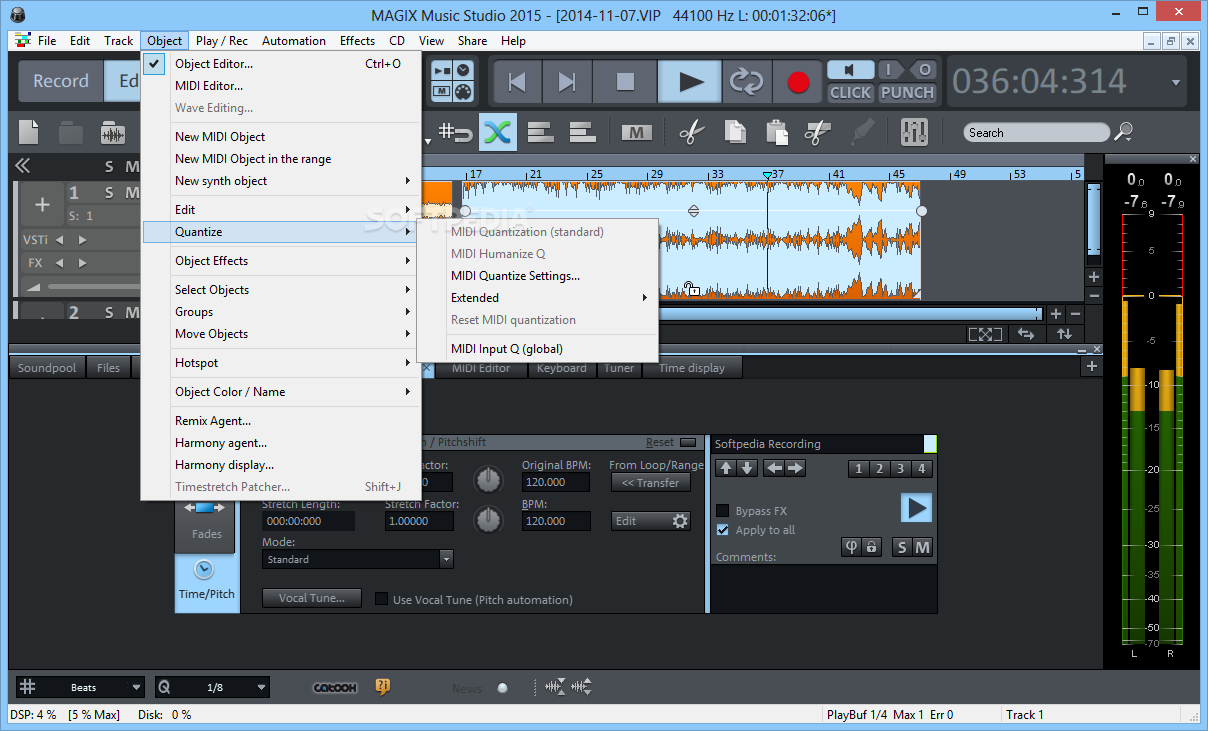
Task: Click the add track plus button
Action: (42, 205)
